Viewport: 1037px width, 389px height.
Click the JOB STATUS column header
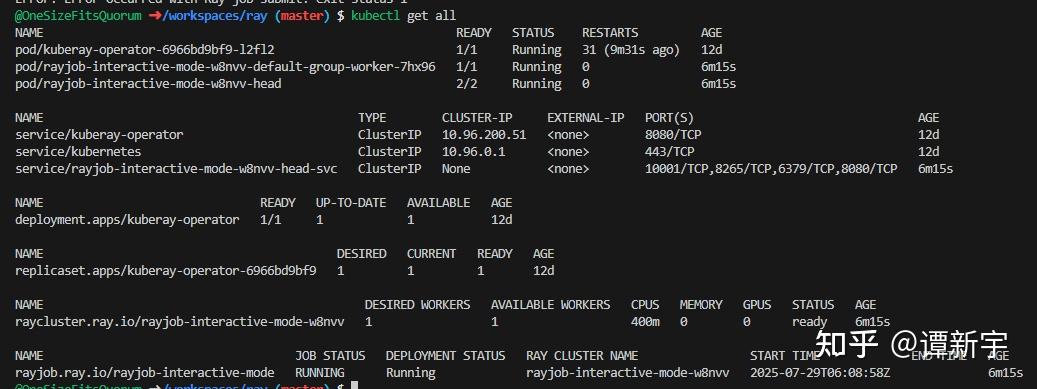(x=330, y=356)
